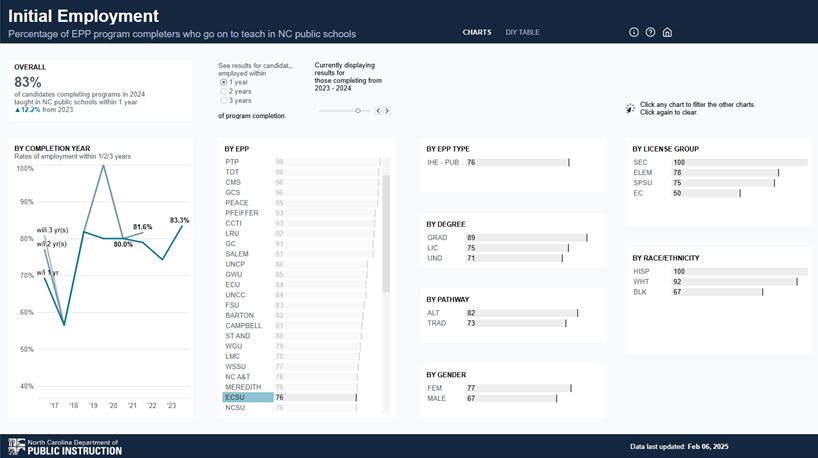Click the filter hint cursor icon
This screenshot has height=458, width=818.
[x=630, y=108]
